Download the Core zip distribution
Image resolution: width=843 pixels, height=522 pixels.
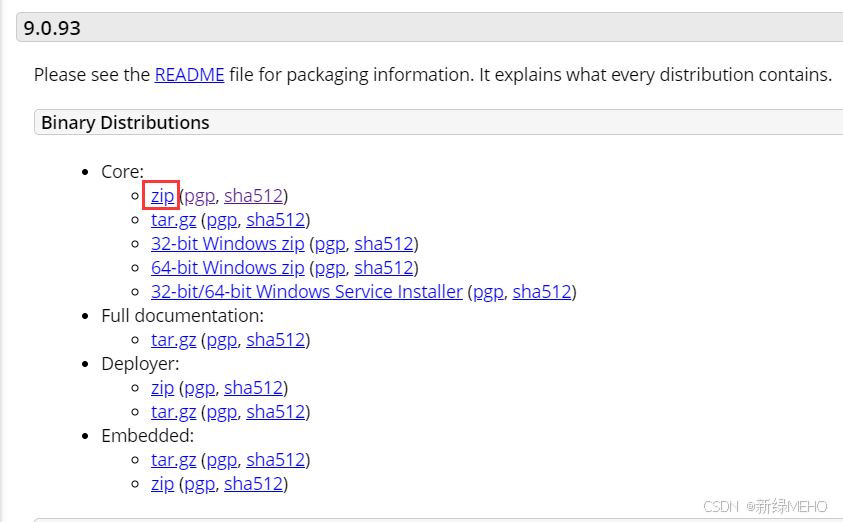162,196
